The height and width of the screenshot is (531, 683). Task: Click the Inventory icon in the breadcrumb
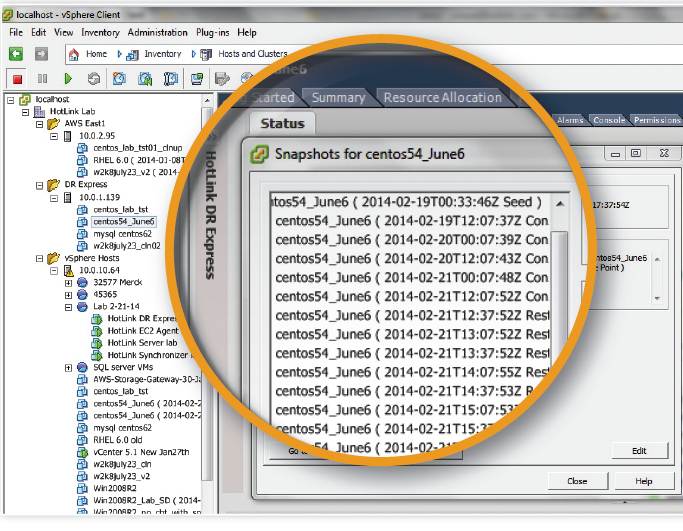pos(132,55)
